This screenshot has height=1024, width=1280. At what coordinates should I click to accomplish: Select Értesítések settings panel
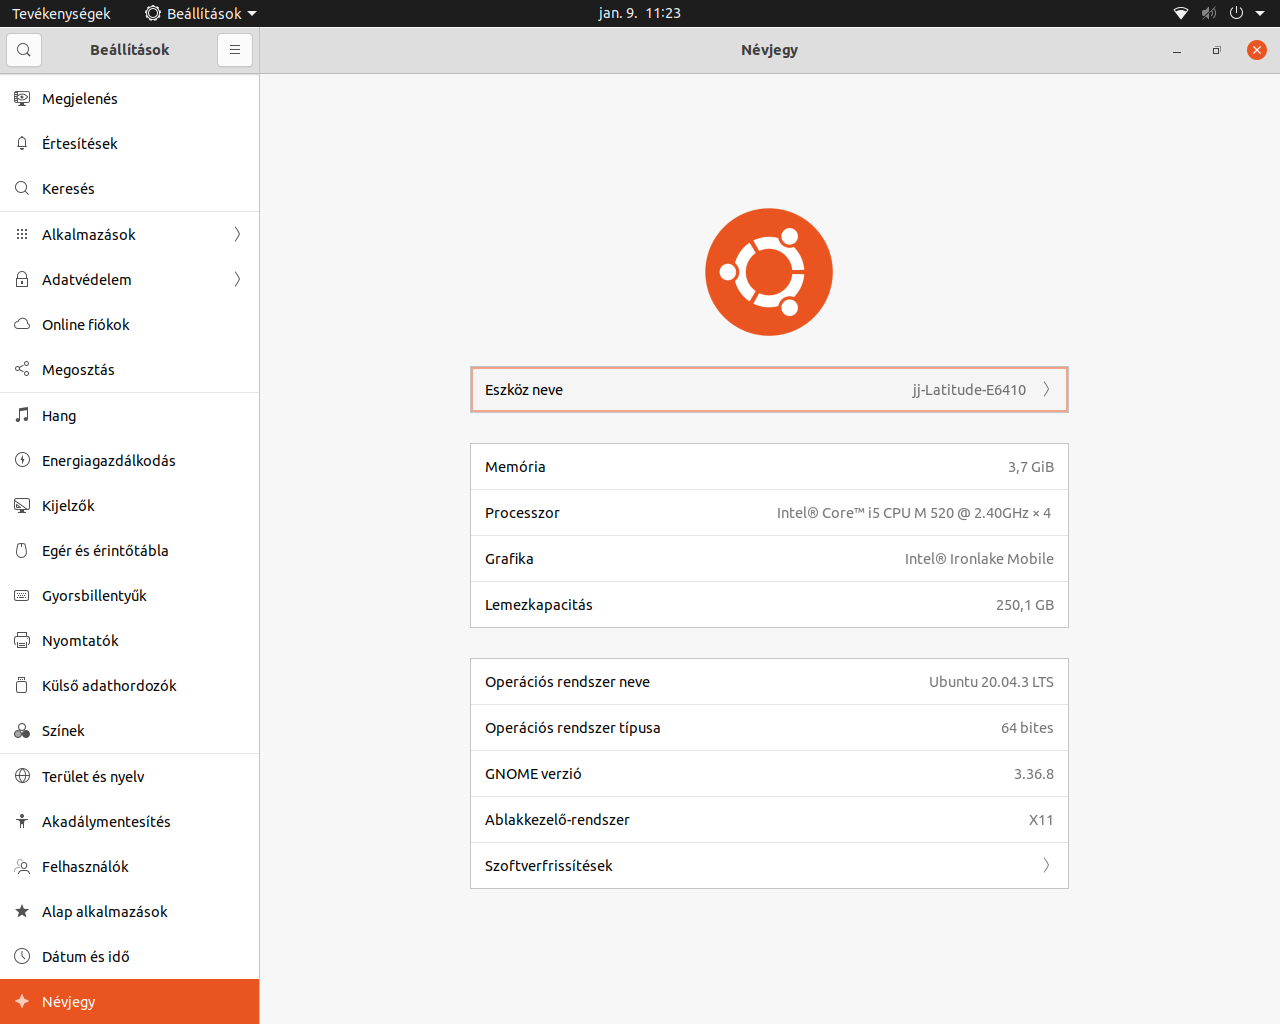(130, 143)
